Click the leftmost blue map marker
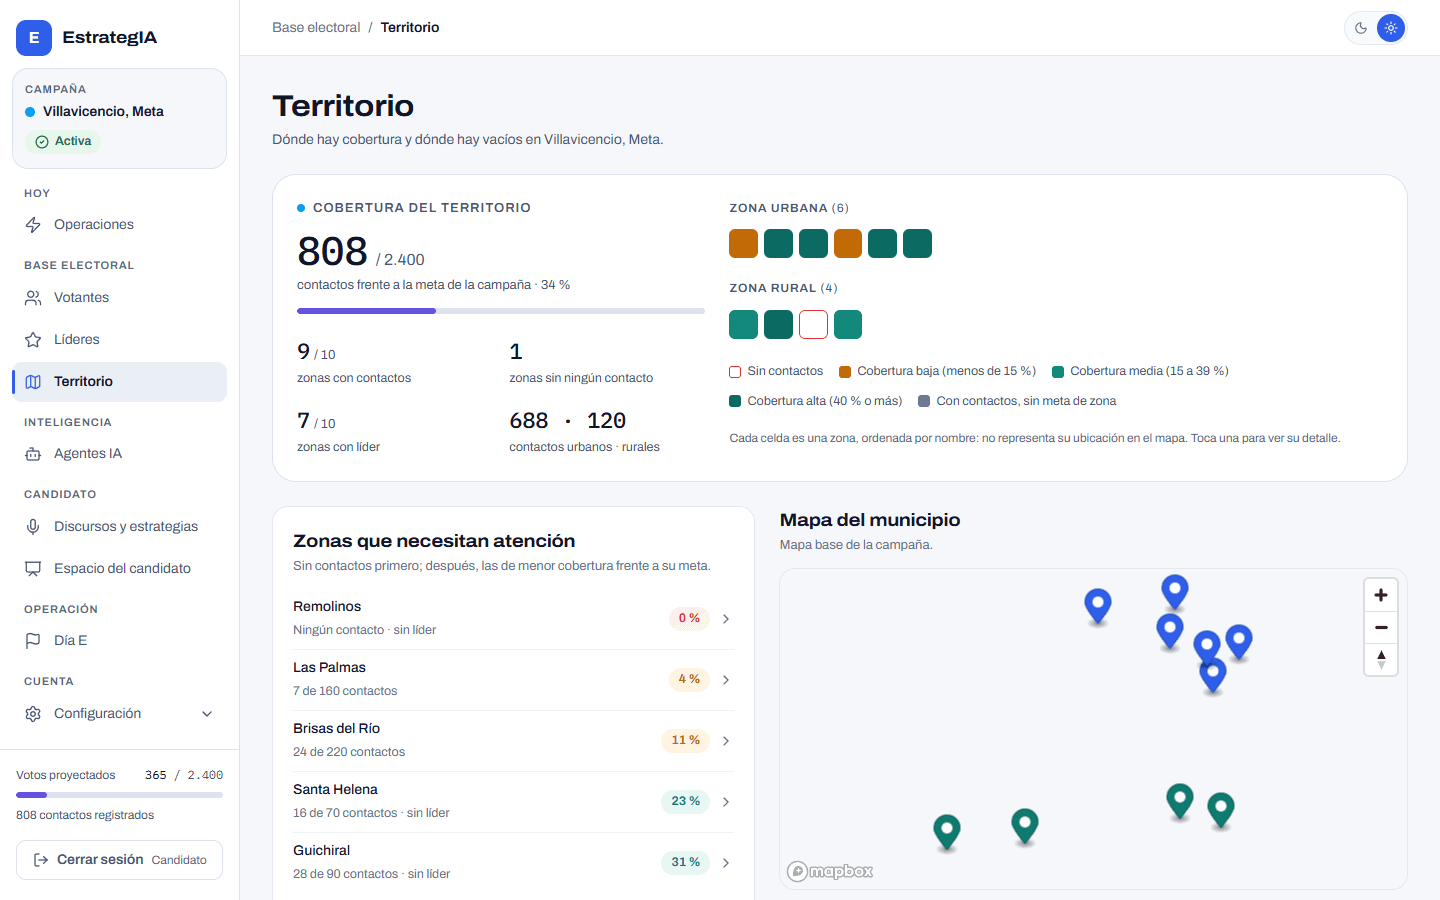This screenshot has height=900, width=1440. pyautogui.click(x=1098, y=606)
